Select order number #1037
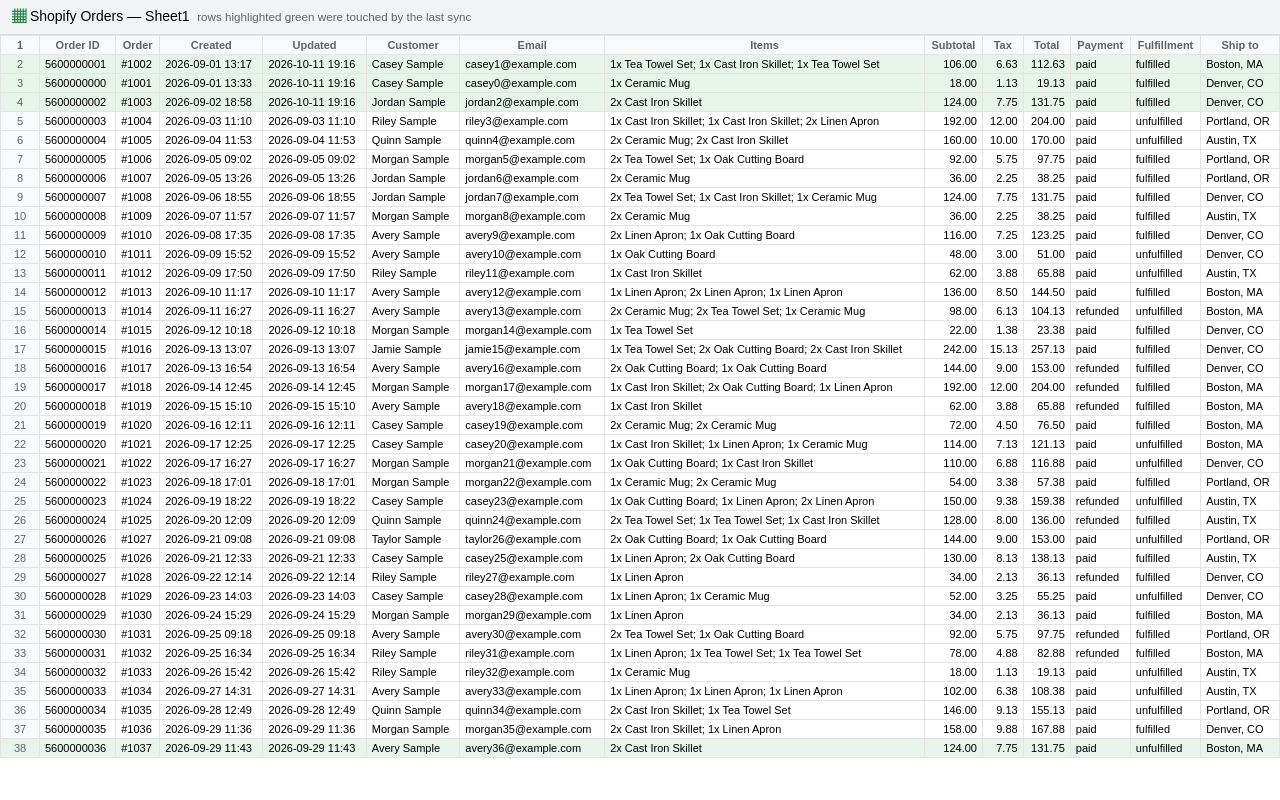Viewport: 1280px width, 800px height. (137, 748)
